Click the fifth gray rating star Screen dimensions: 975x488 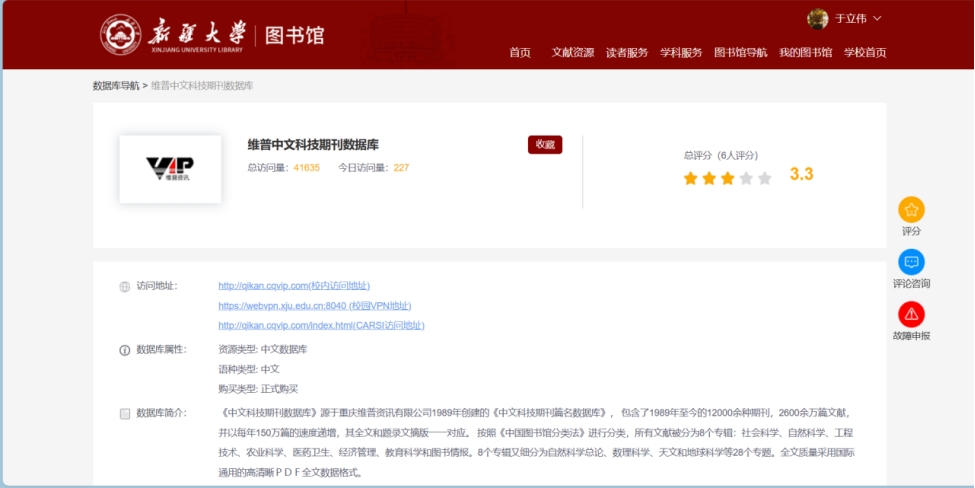tap(765, 178)
